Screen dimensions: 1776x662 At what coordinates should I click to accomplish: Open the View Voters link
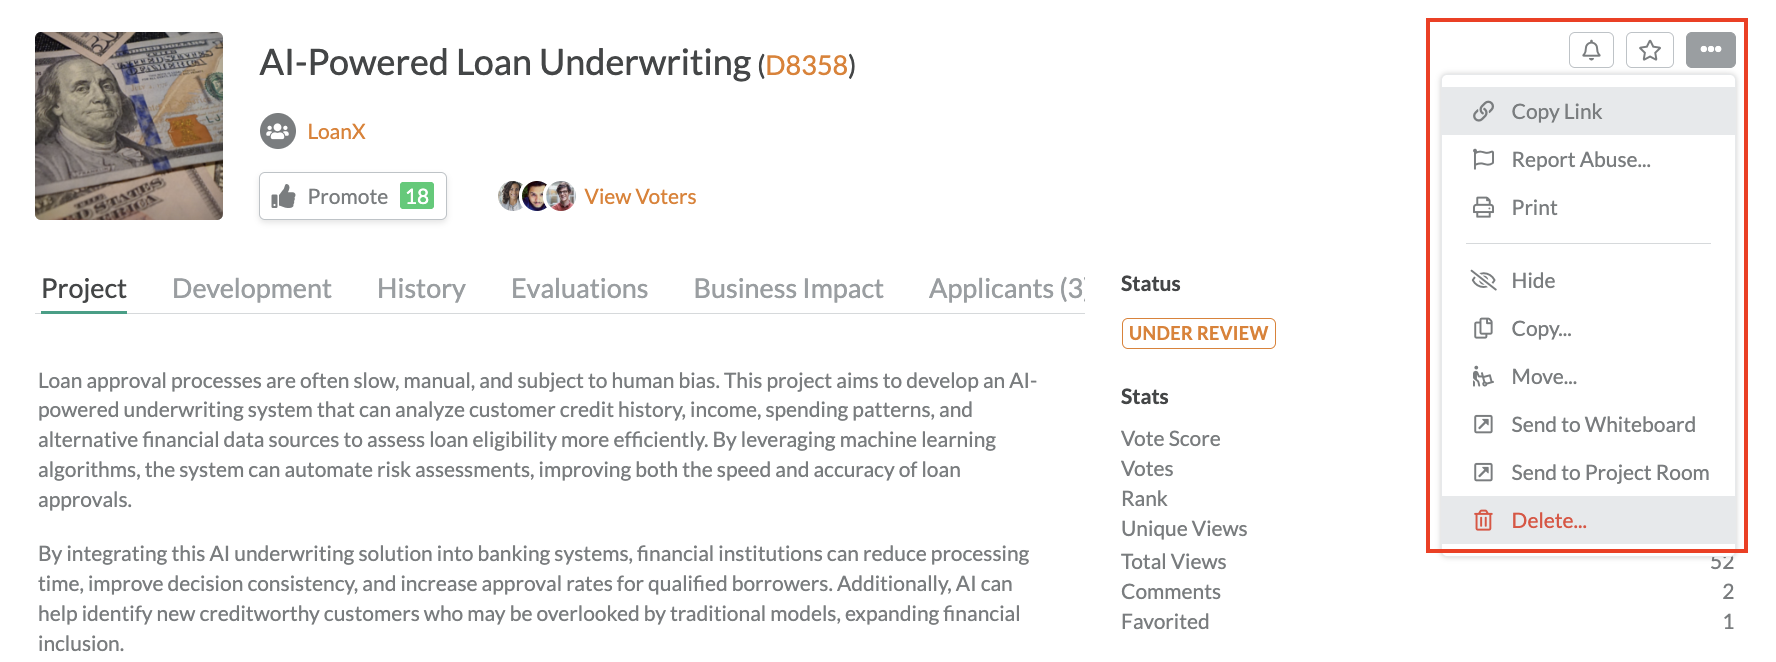click(640, 197)
